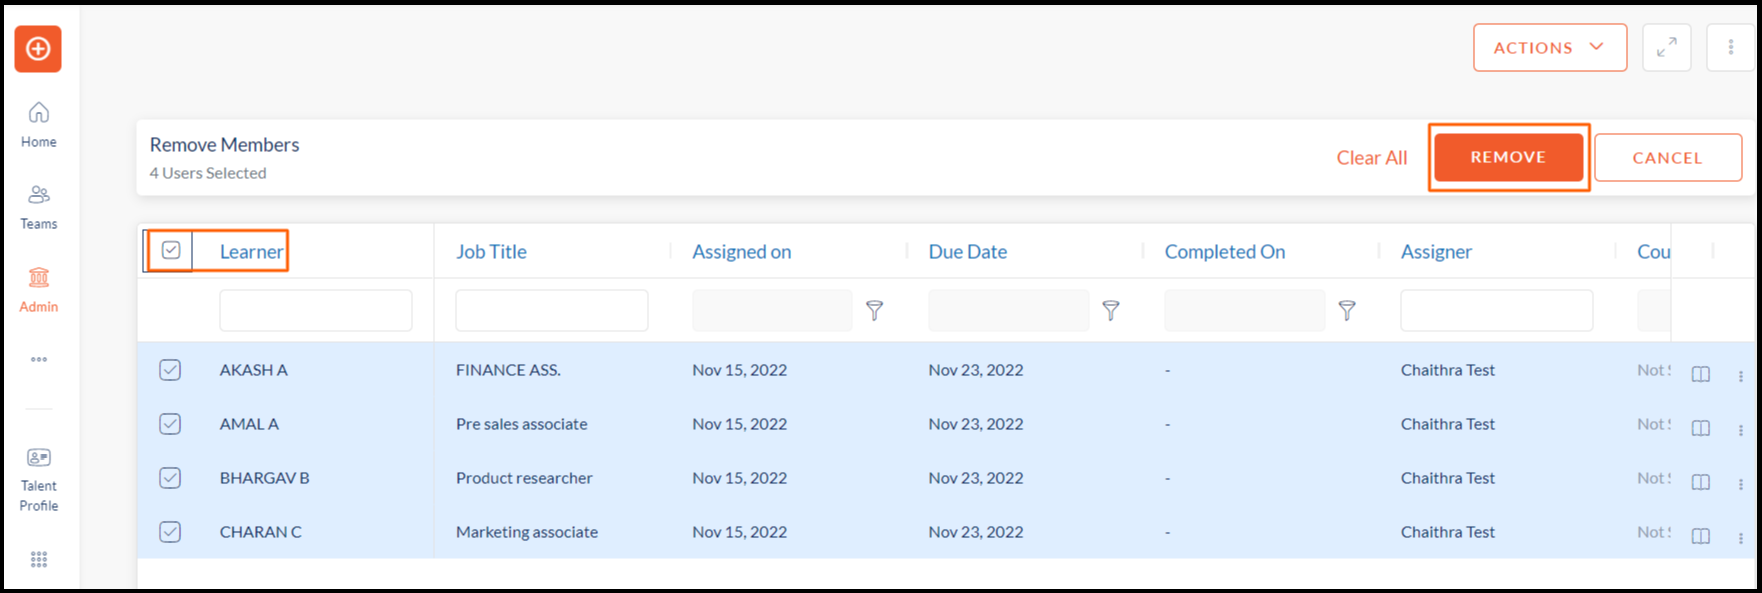Click the Job Title filter text field
The width and height of the screenshot is (1762, 593).
tap(552, 311)
